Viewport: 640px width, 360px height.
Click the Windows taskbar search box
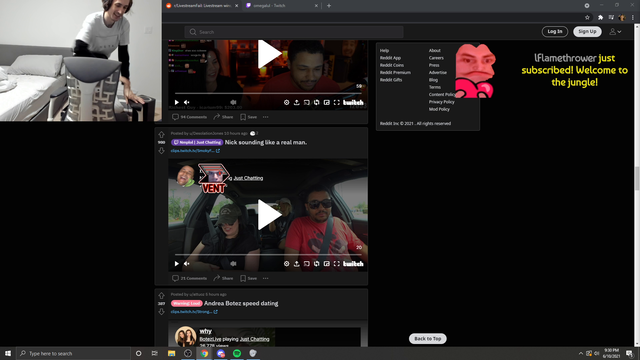73,353
